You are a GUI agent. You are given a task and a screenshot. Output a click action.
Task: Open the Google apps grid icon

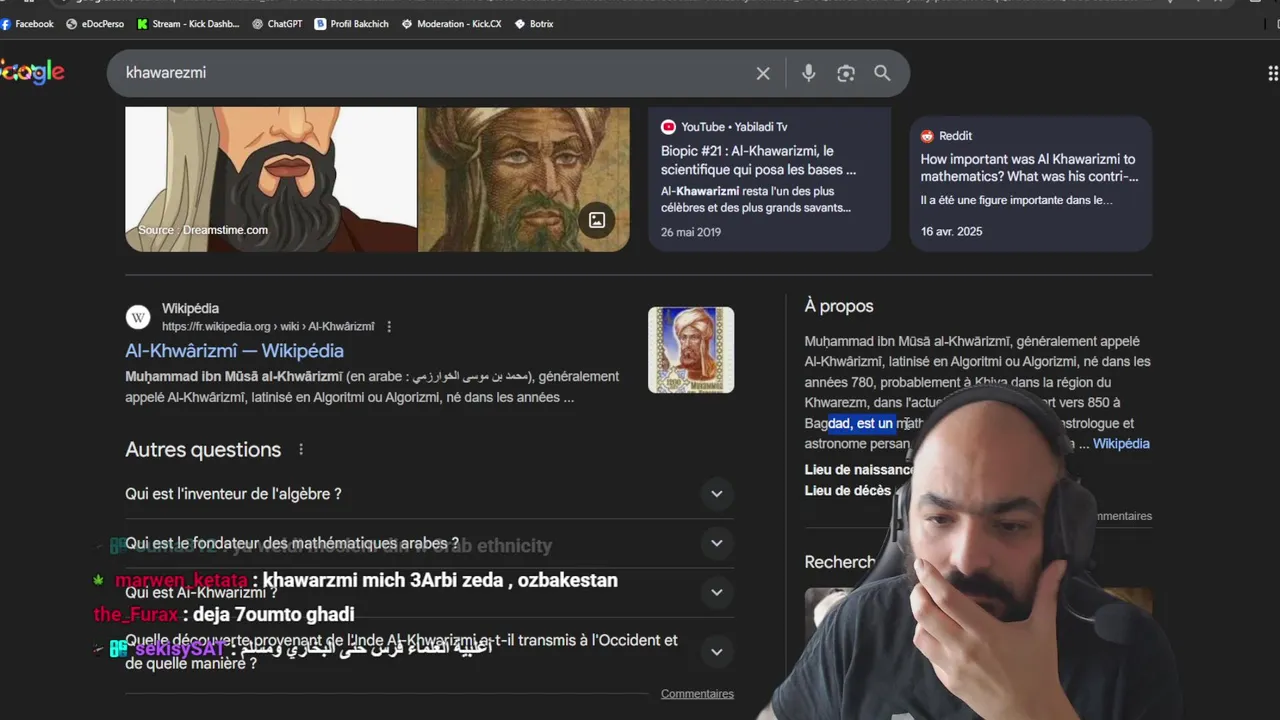[x=1273, y=73]
